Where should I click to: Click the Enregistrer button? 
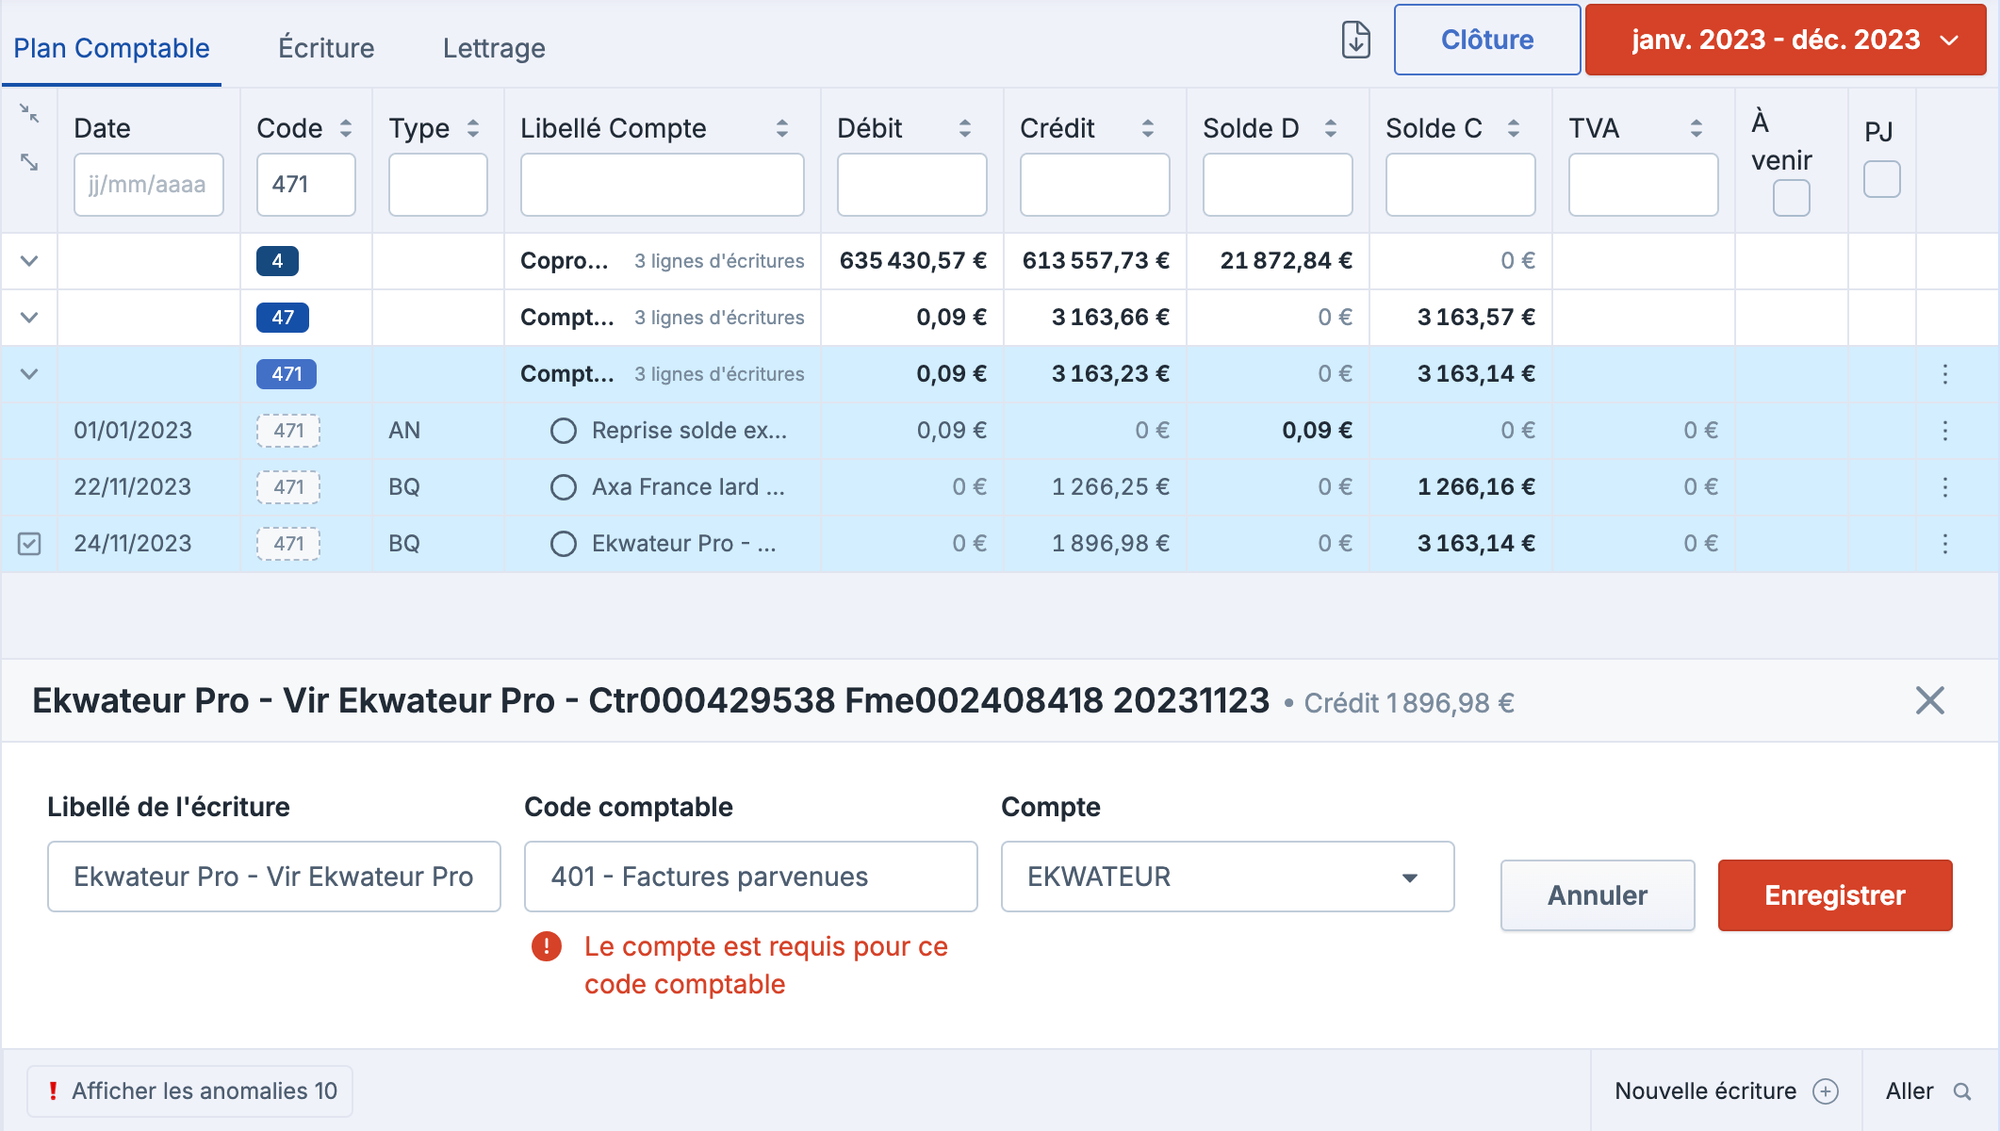1835,895
